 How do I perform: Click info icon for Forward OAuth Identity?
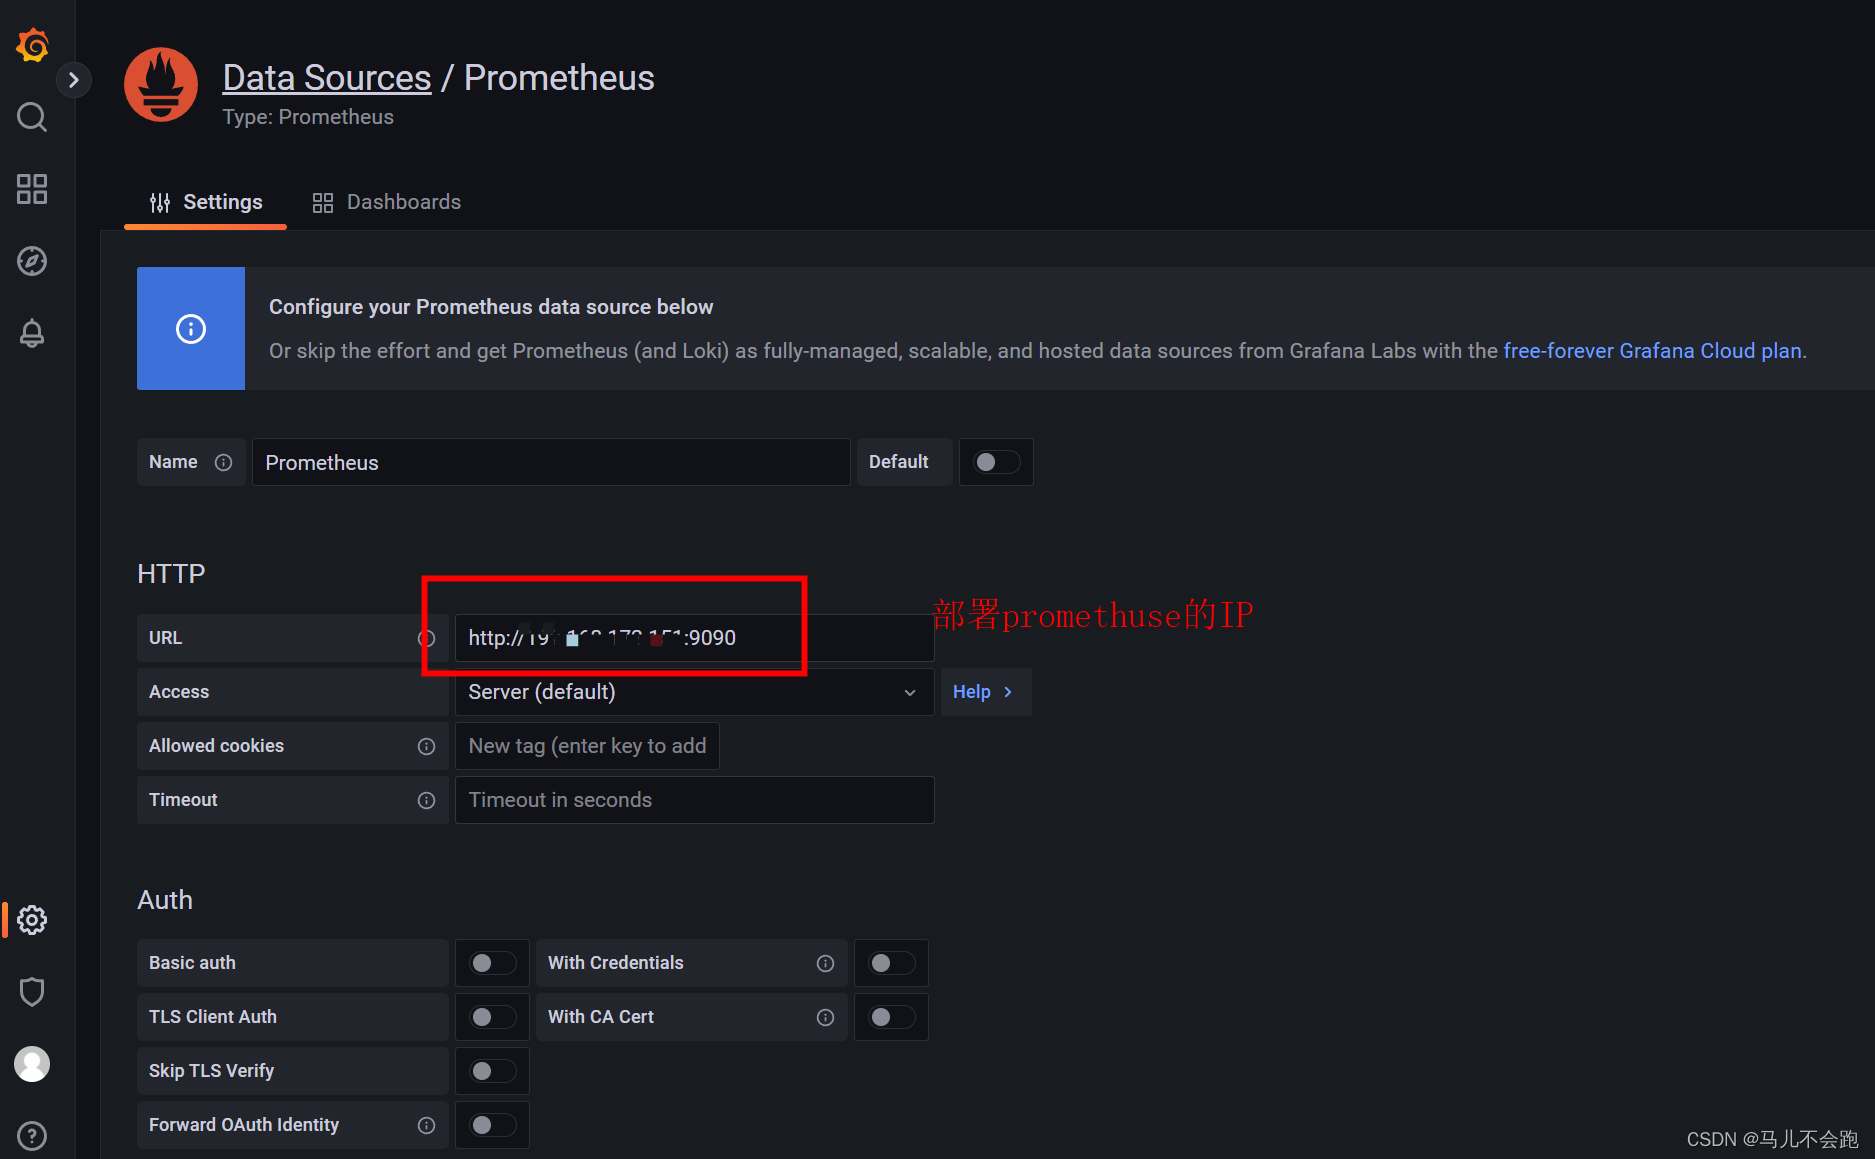pos(427,1125)
